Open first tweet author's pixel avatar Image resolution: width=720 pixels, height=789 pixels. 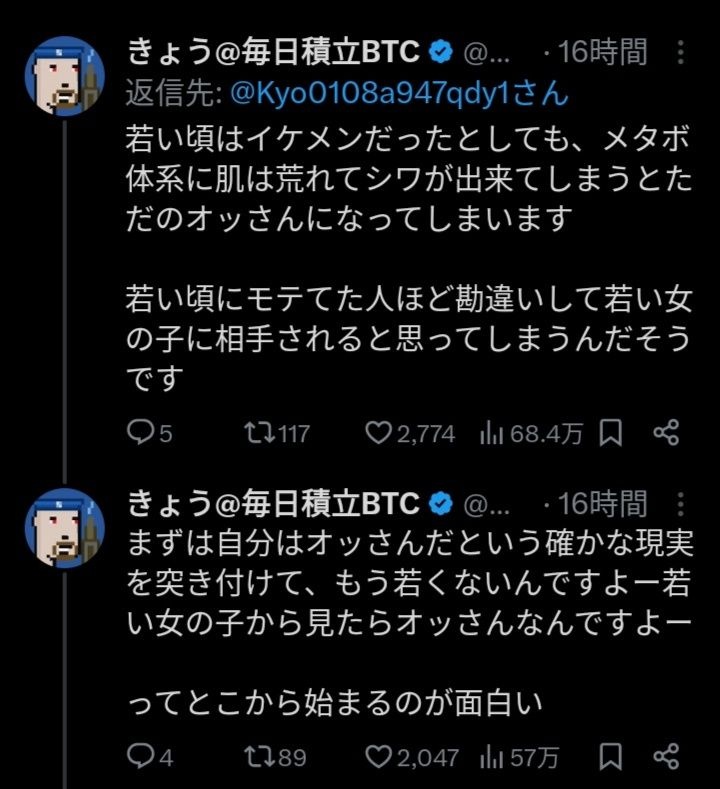[x=65, y=76]
